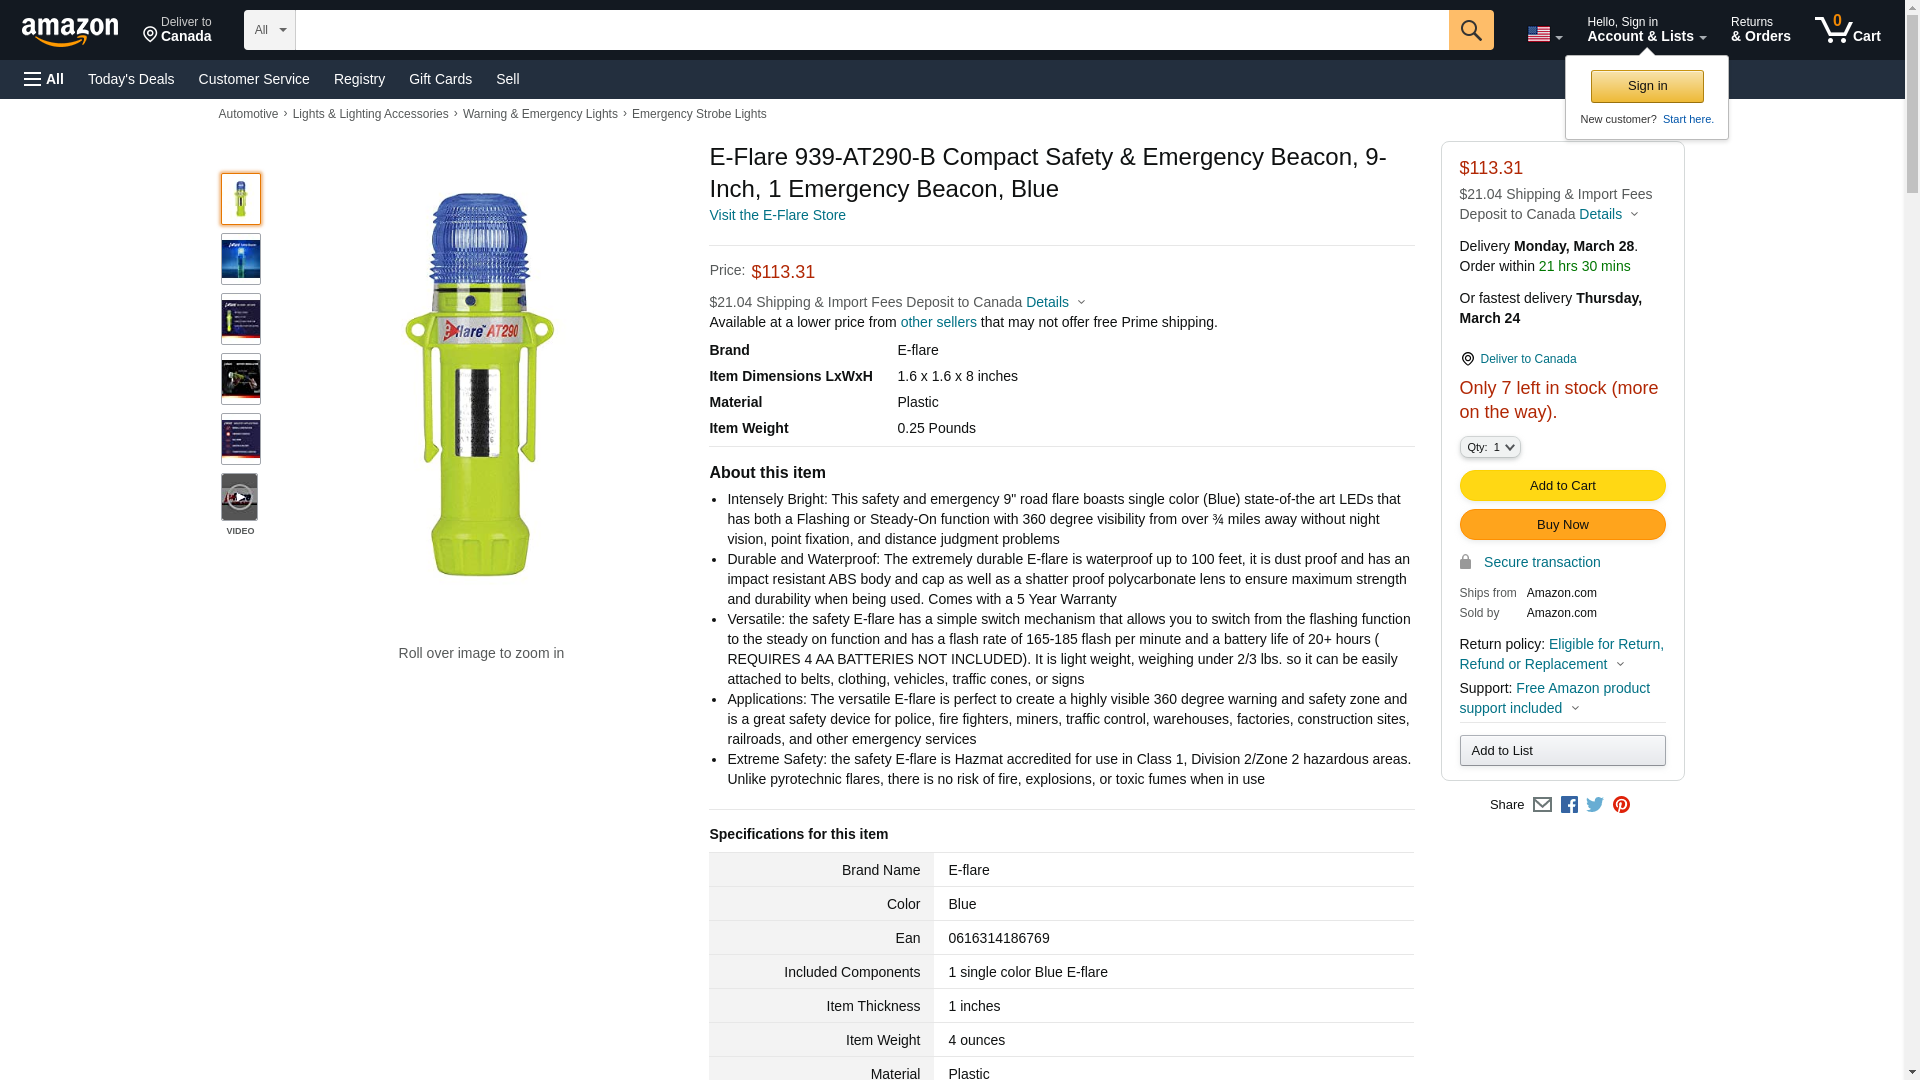Open the search category All dropdown
This screenshot has height=1080, width=1920.
[269, 30]
